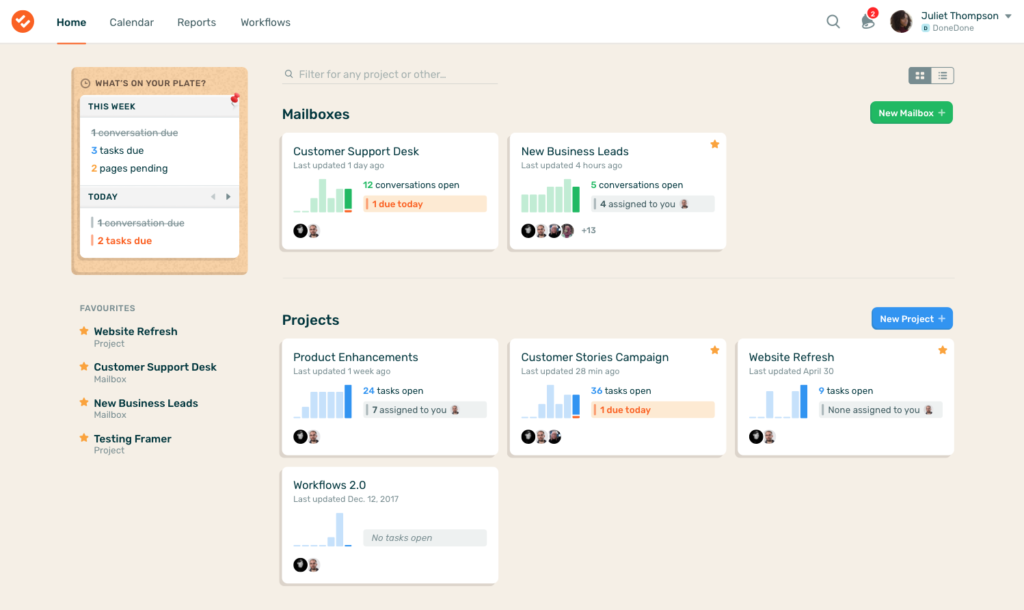The width and height of the screenshot is (1024, 610).
Task: Click the bar chart on Workflows 2.0 card
Action: (322, 530)
